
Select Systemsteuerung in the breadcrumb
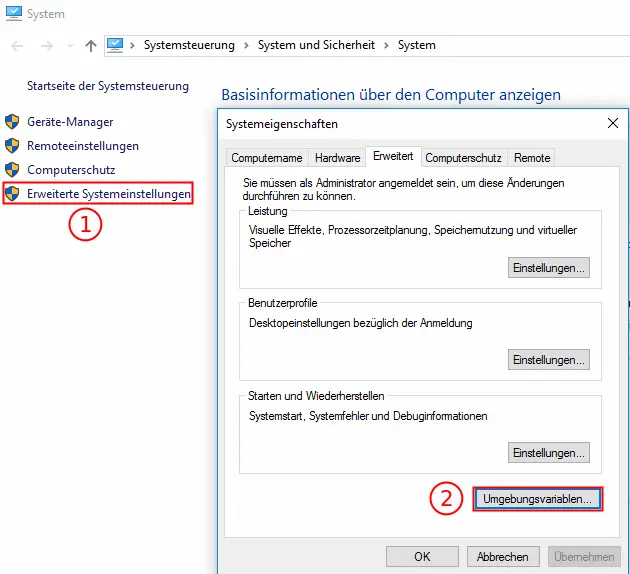click(x=189, y=45)
